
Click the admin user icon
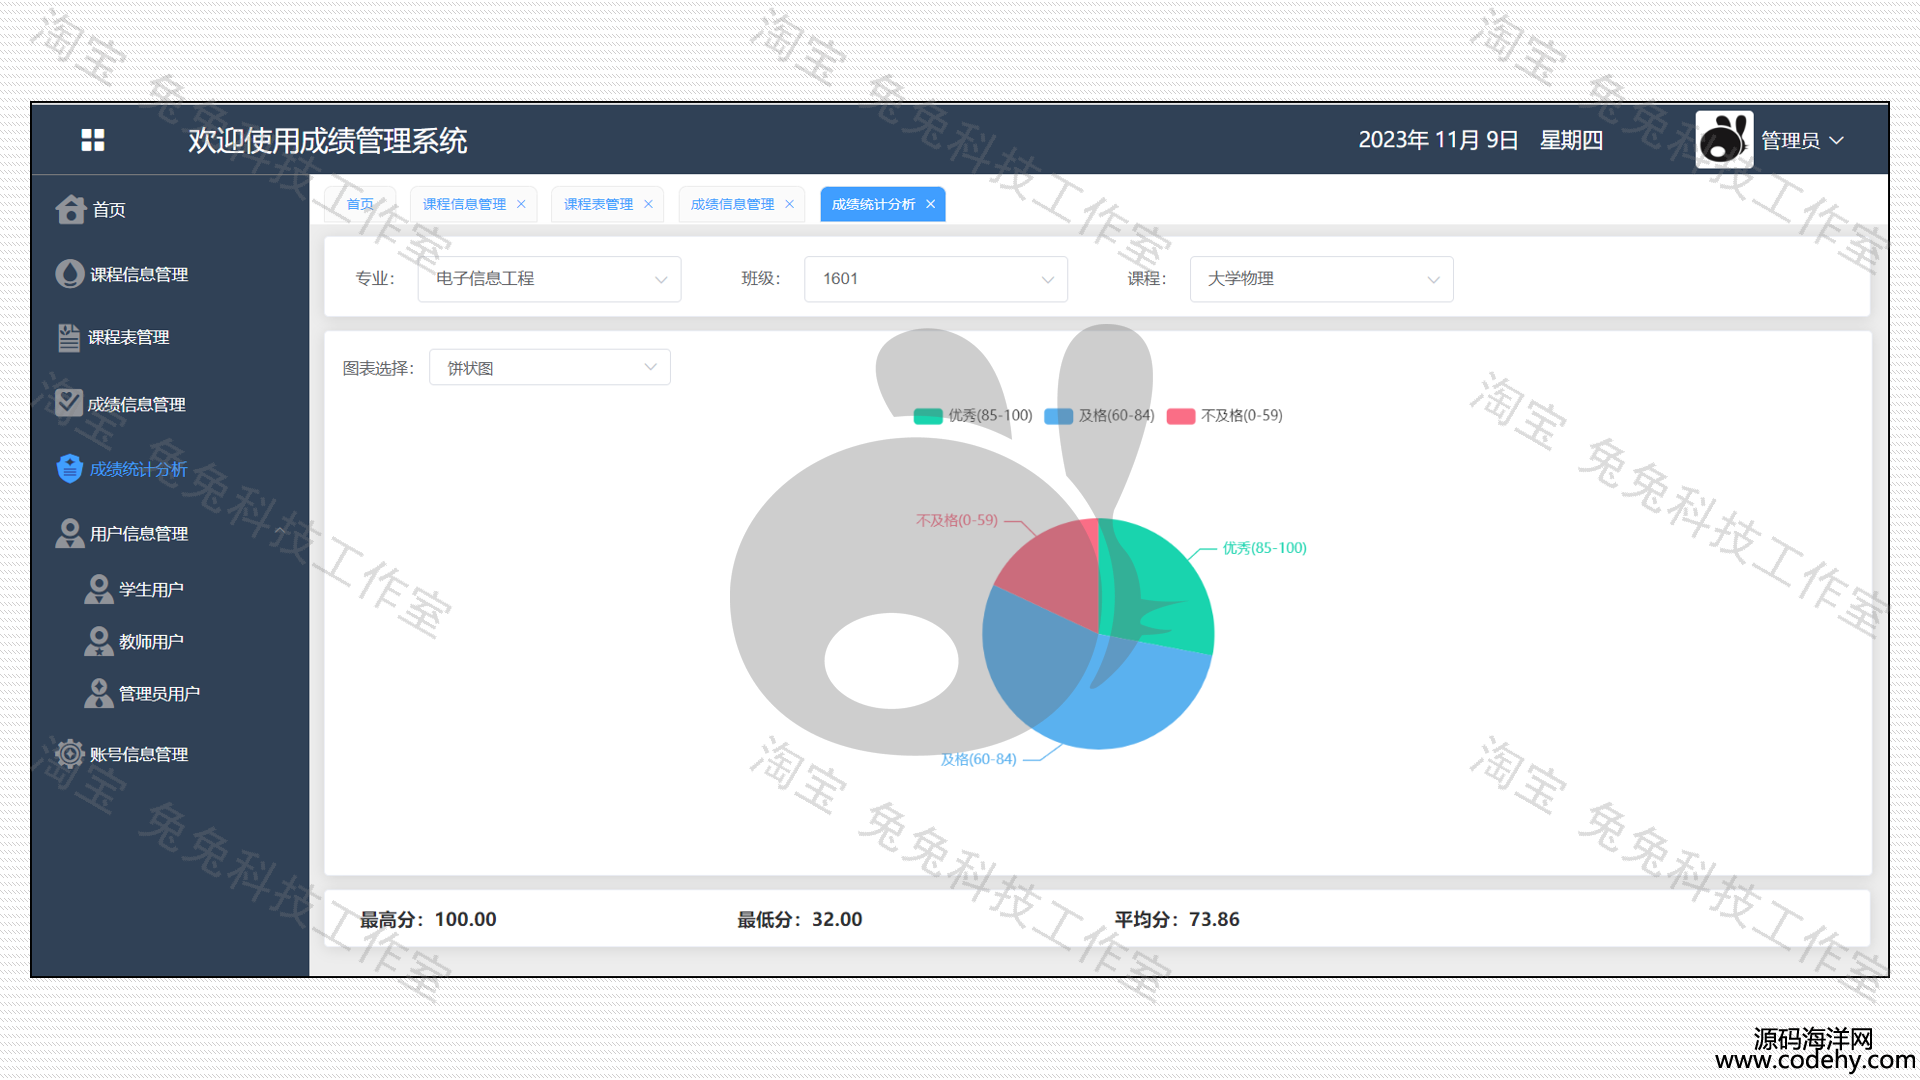99,693
